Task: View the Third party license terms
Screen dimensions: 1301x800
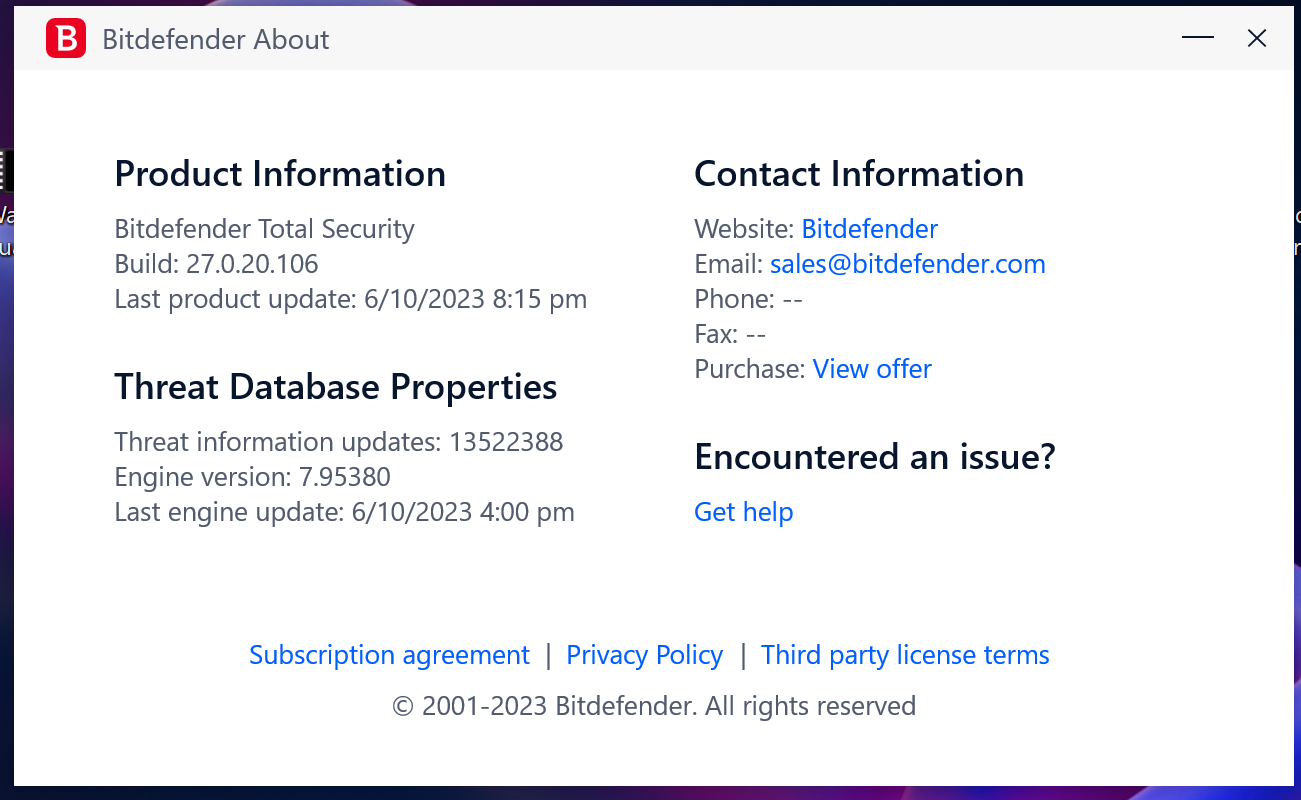Action: tap(905, 655)
